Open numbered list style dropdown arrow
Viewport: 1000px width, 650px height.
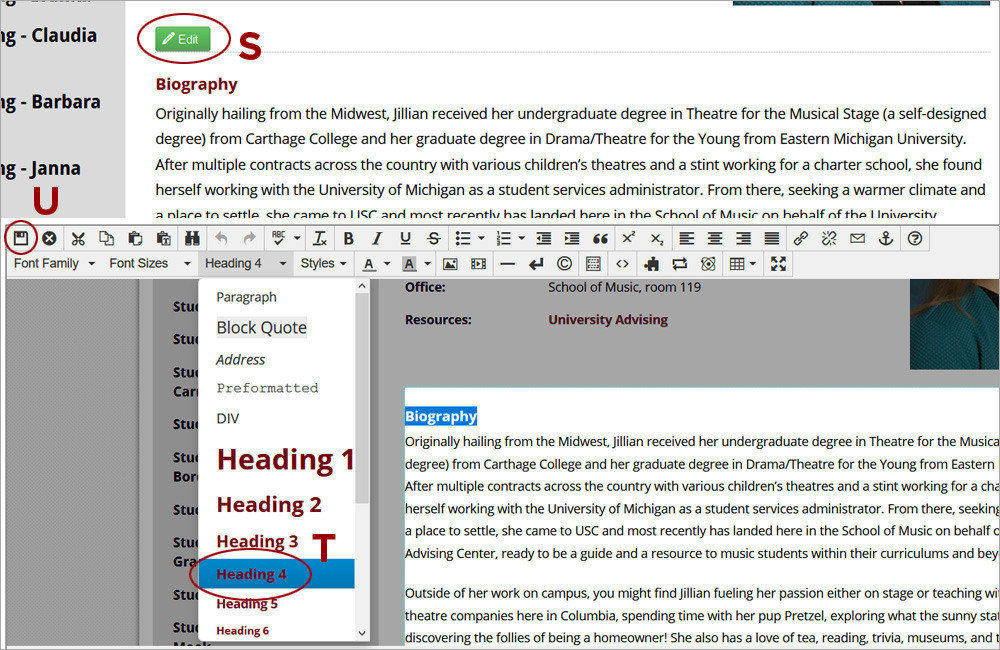click(x=522, y=239)
